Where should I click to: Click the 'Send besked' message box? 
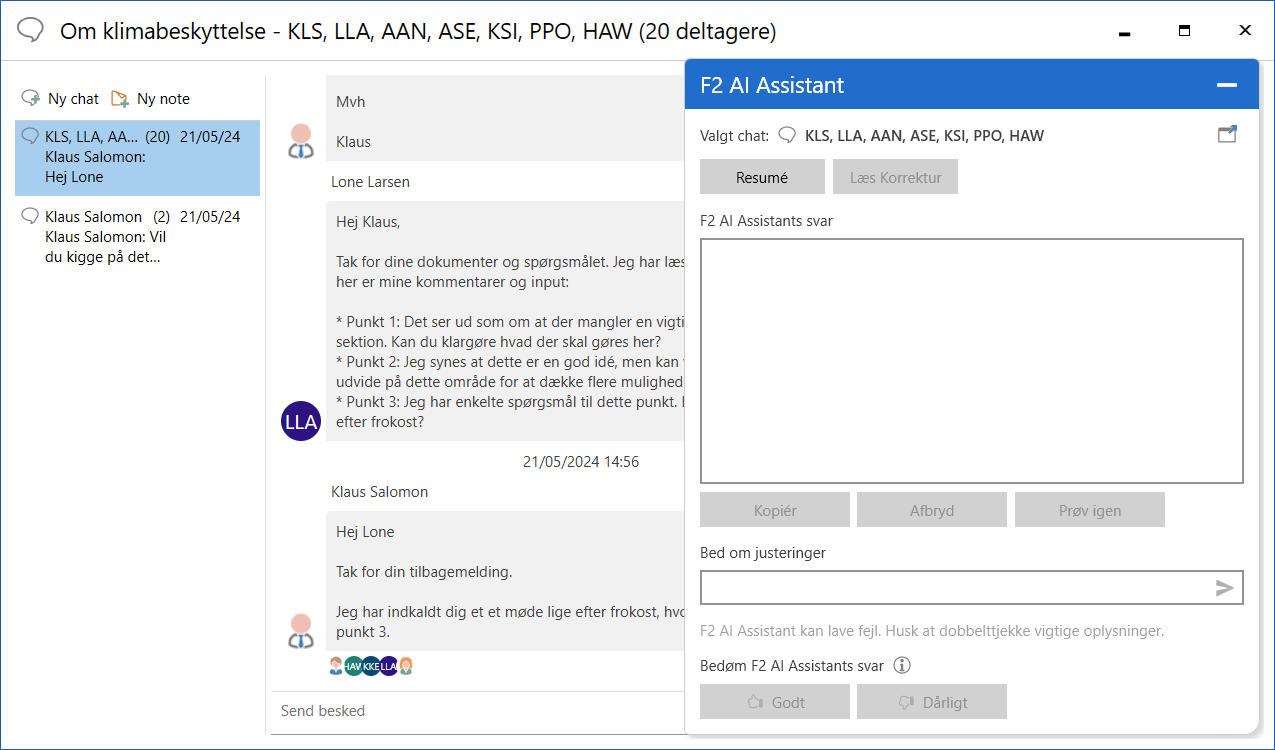pyautogui.click(x=477, y=711)
